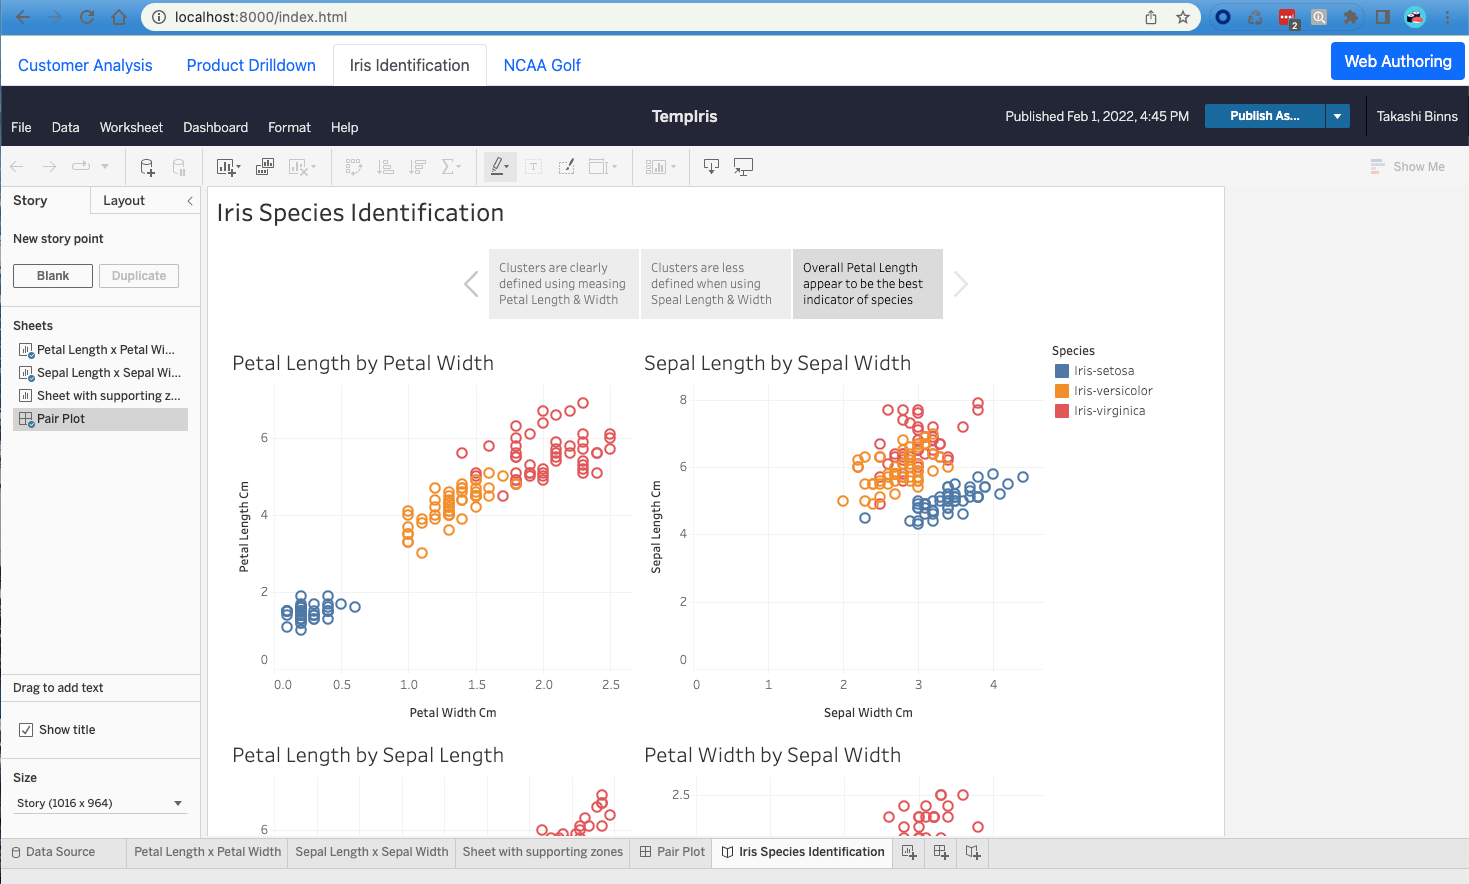Click the New Dashboard icon in bottom bar

pos(941,852)
